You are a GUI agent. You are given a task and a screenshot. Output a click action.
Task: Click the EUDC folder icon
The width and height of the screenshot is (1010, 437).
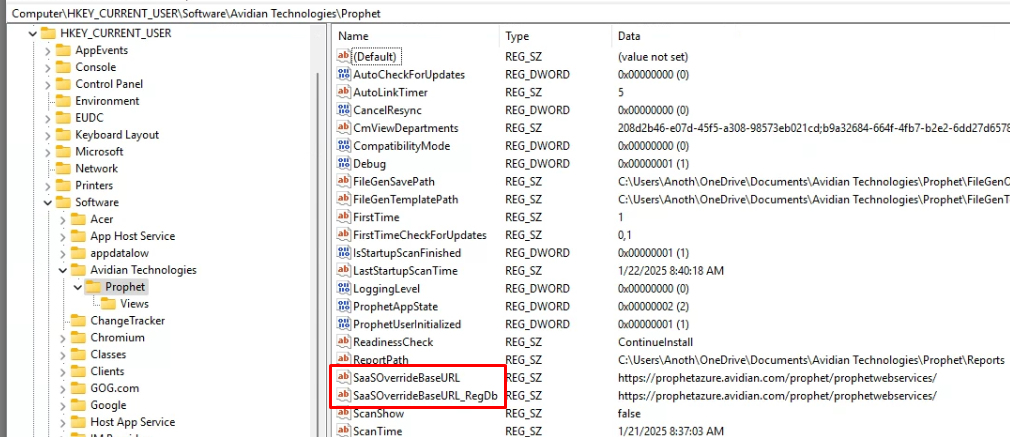pos(63,118)
